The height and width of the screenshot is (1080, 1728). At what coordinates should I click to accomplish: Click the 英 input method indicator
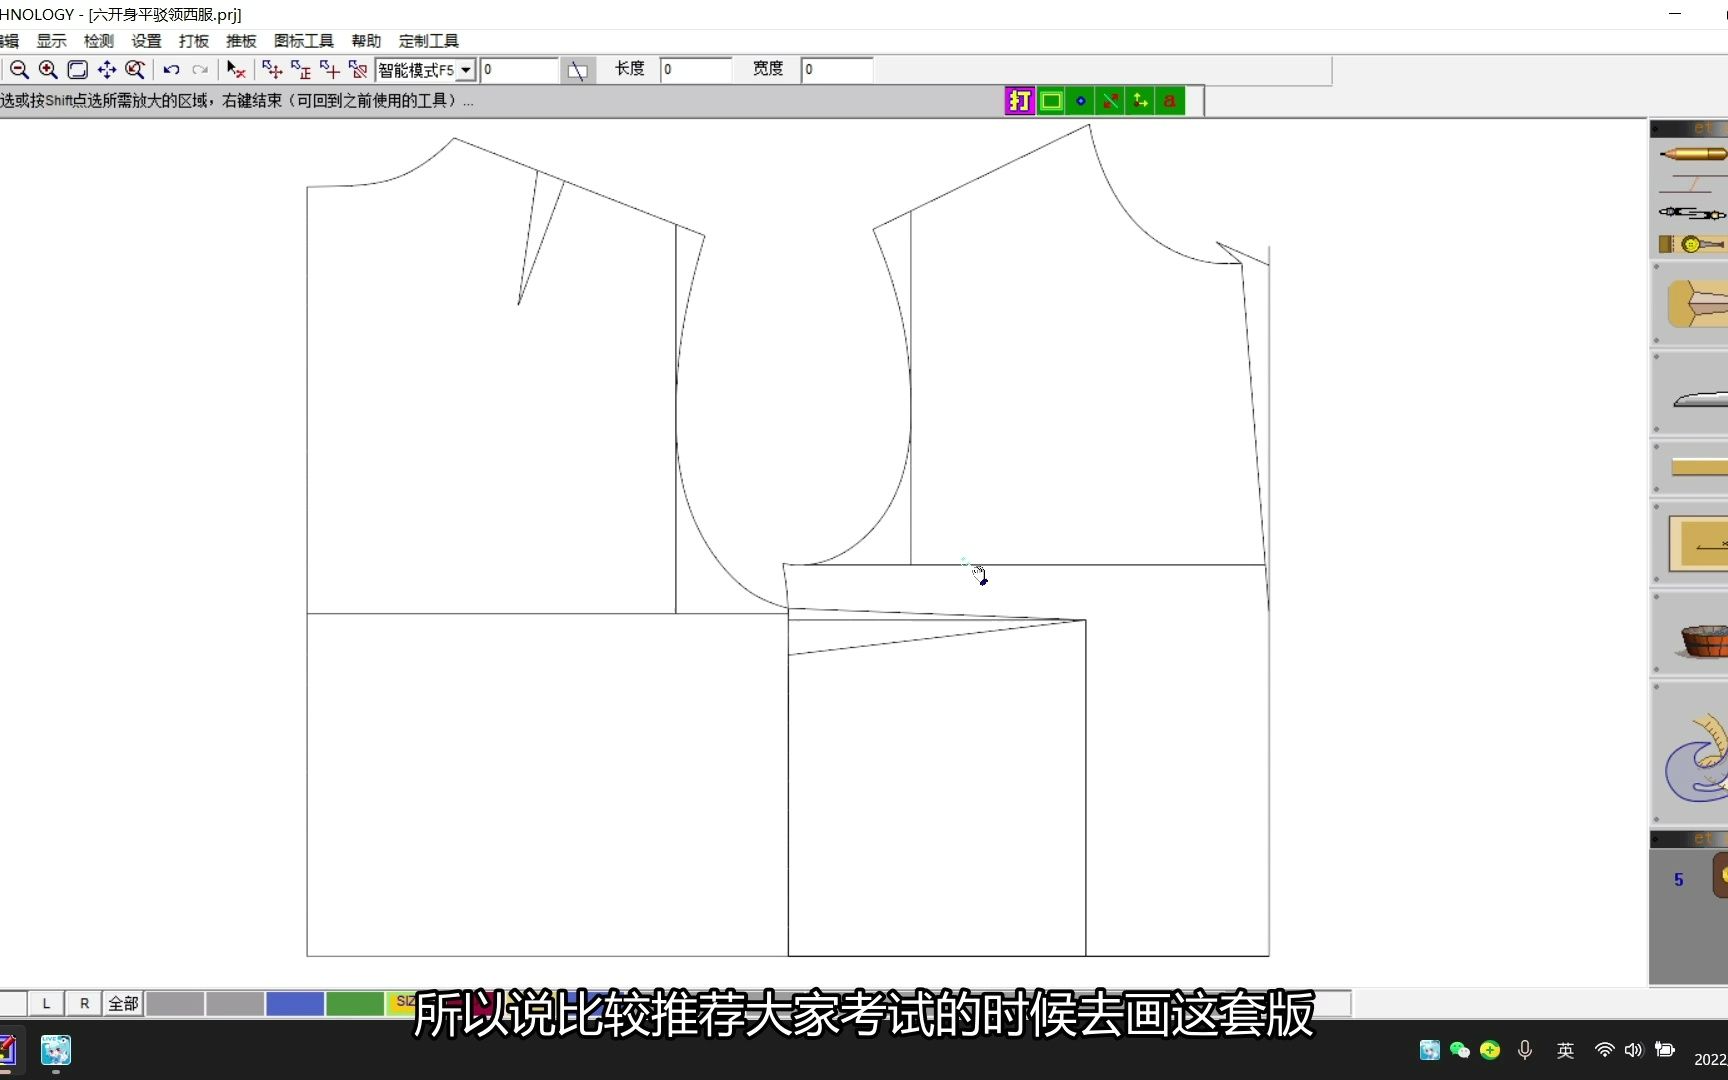pos(1565,1050)
